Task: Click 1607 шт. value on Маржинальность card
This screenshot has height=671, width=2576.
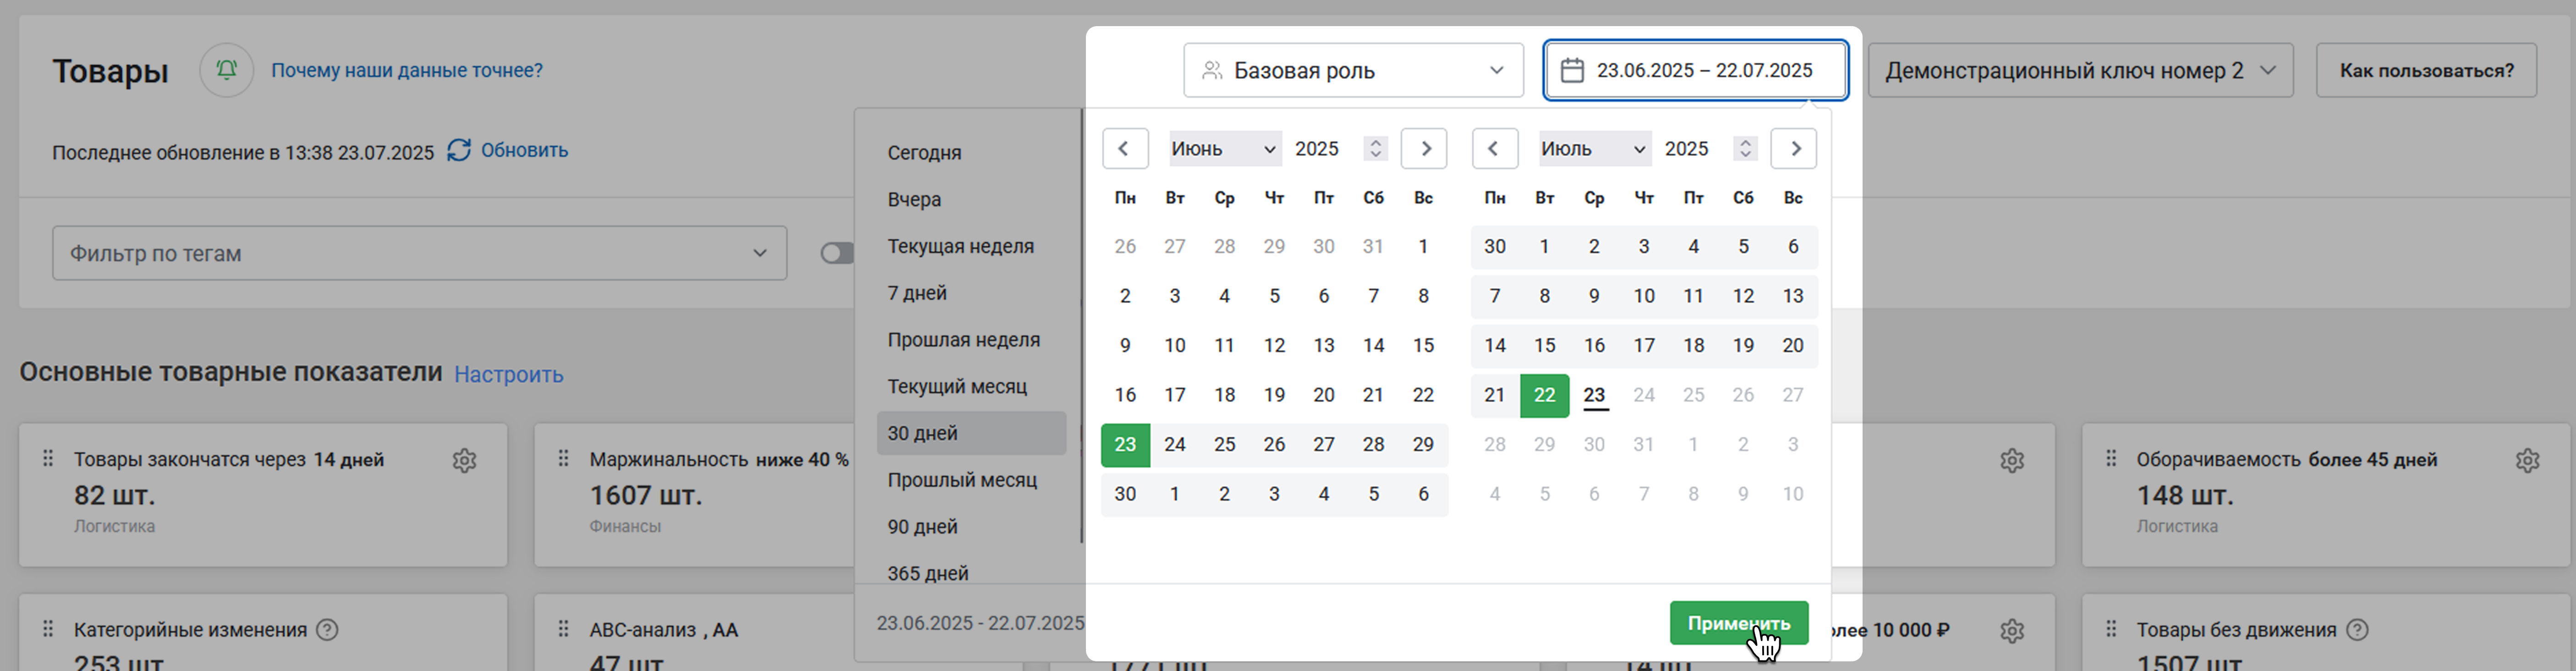Action: [646, 495]
